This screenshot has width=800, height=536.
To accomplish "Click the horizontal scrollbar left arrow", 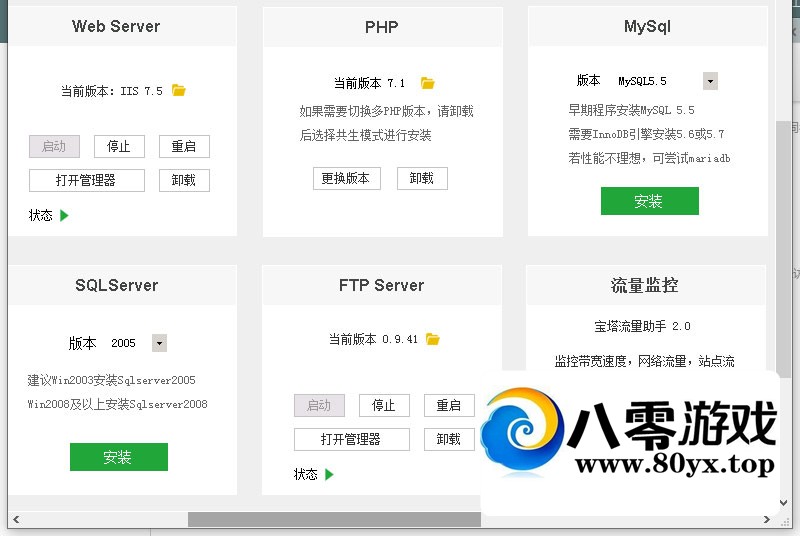I will (15, 520).
